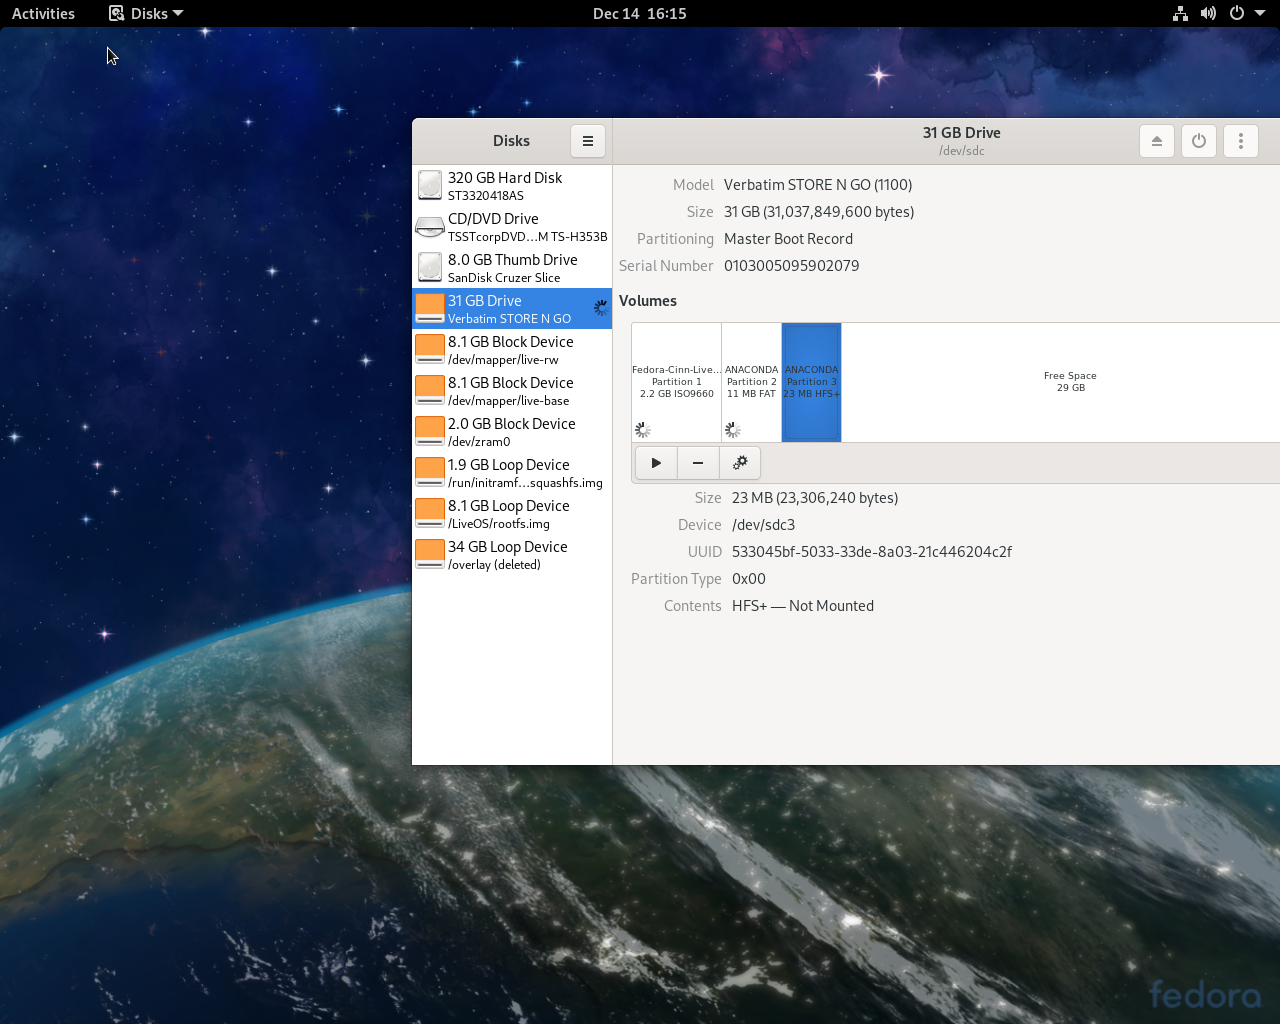The width and height of the screenshot is (1280, 1024).
Task: Click the network status icon in top bar
Action: click(1180, 13)
